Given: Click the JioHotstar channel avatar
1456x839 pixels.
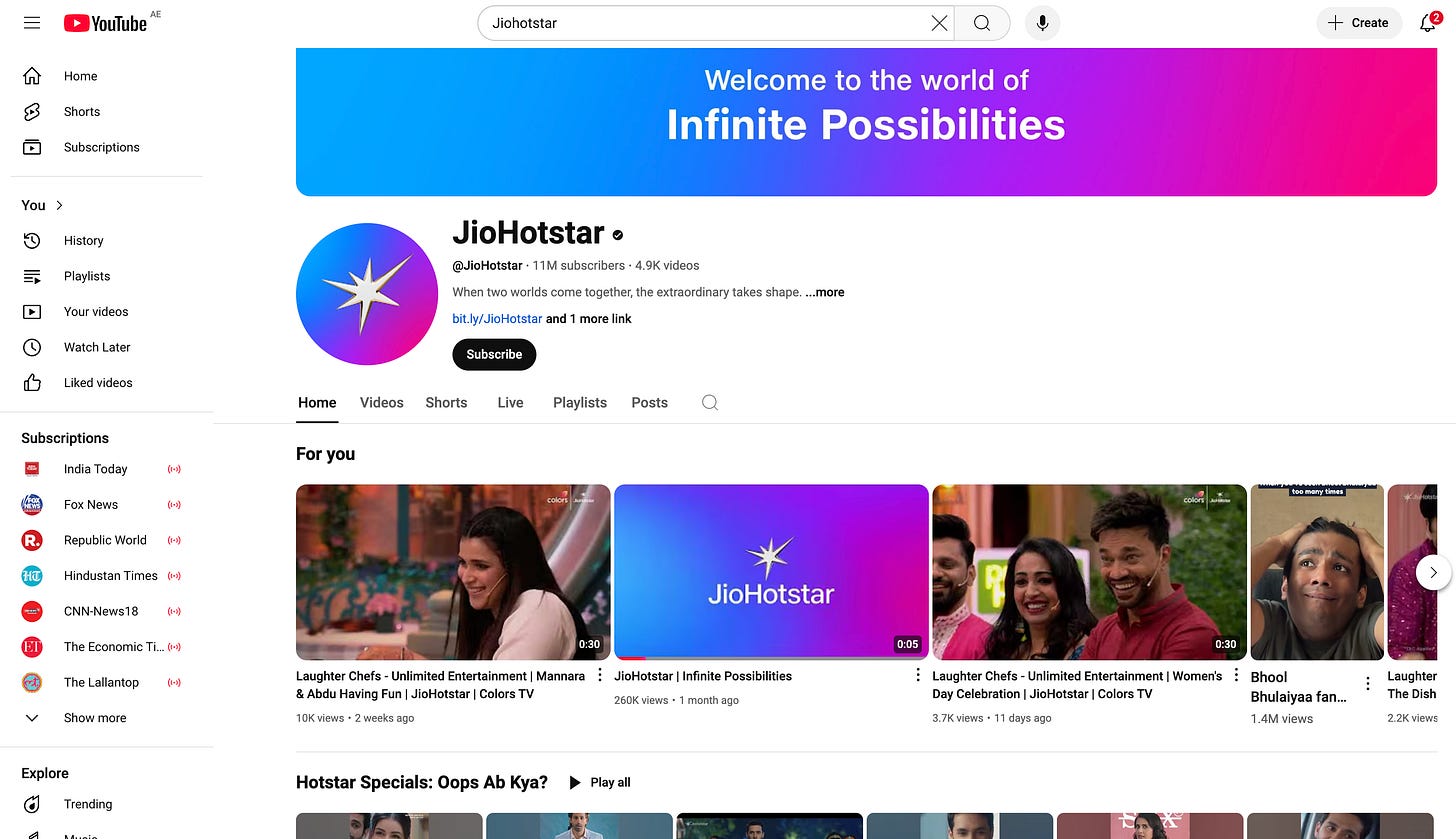Looking at the screenshot, I should coord(367,294).
